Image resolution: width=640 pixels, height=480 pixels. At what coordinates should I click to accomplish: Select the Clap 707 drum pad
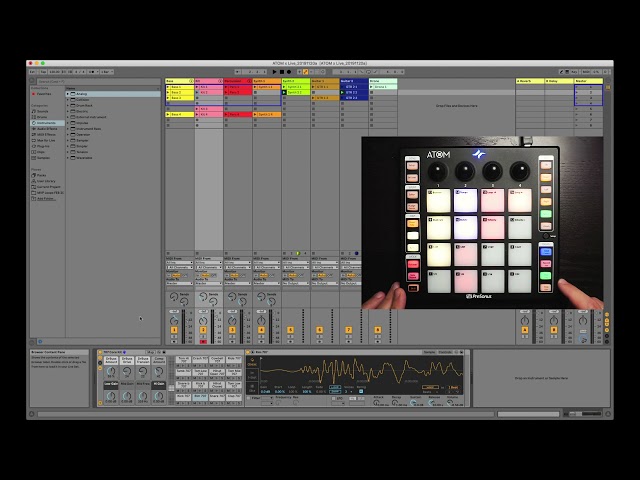234,396
